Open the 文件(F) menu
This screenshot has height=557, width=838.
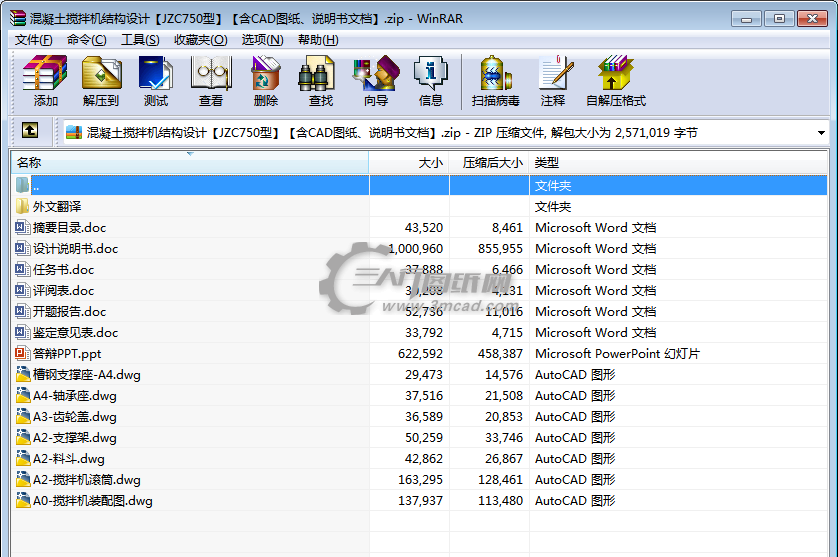[33, 40]
